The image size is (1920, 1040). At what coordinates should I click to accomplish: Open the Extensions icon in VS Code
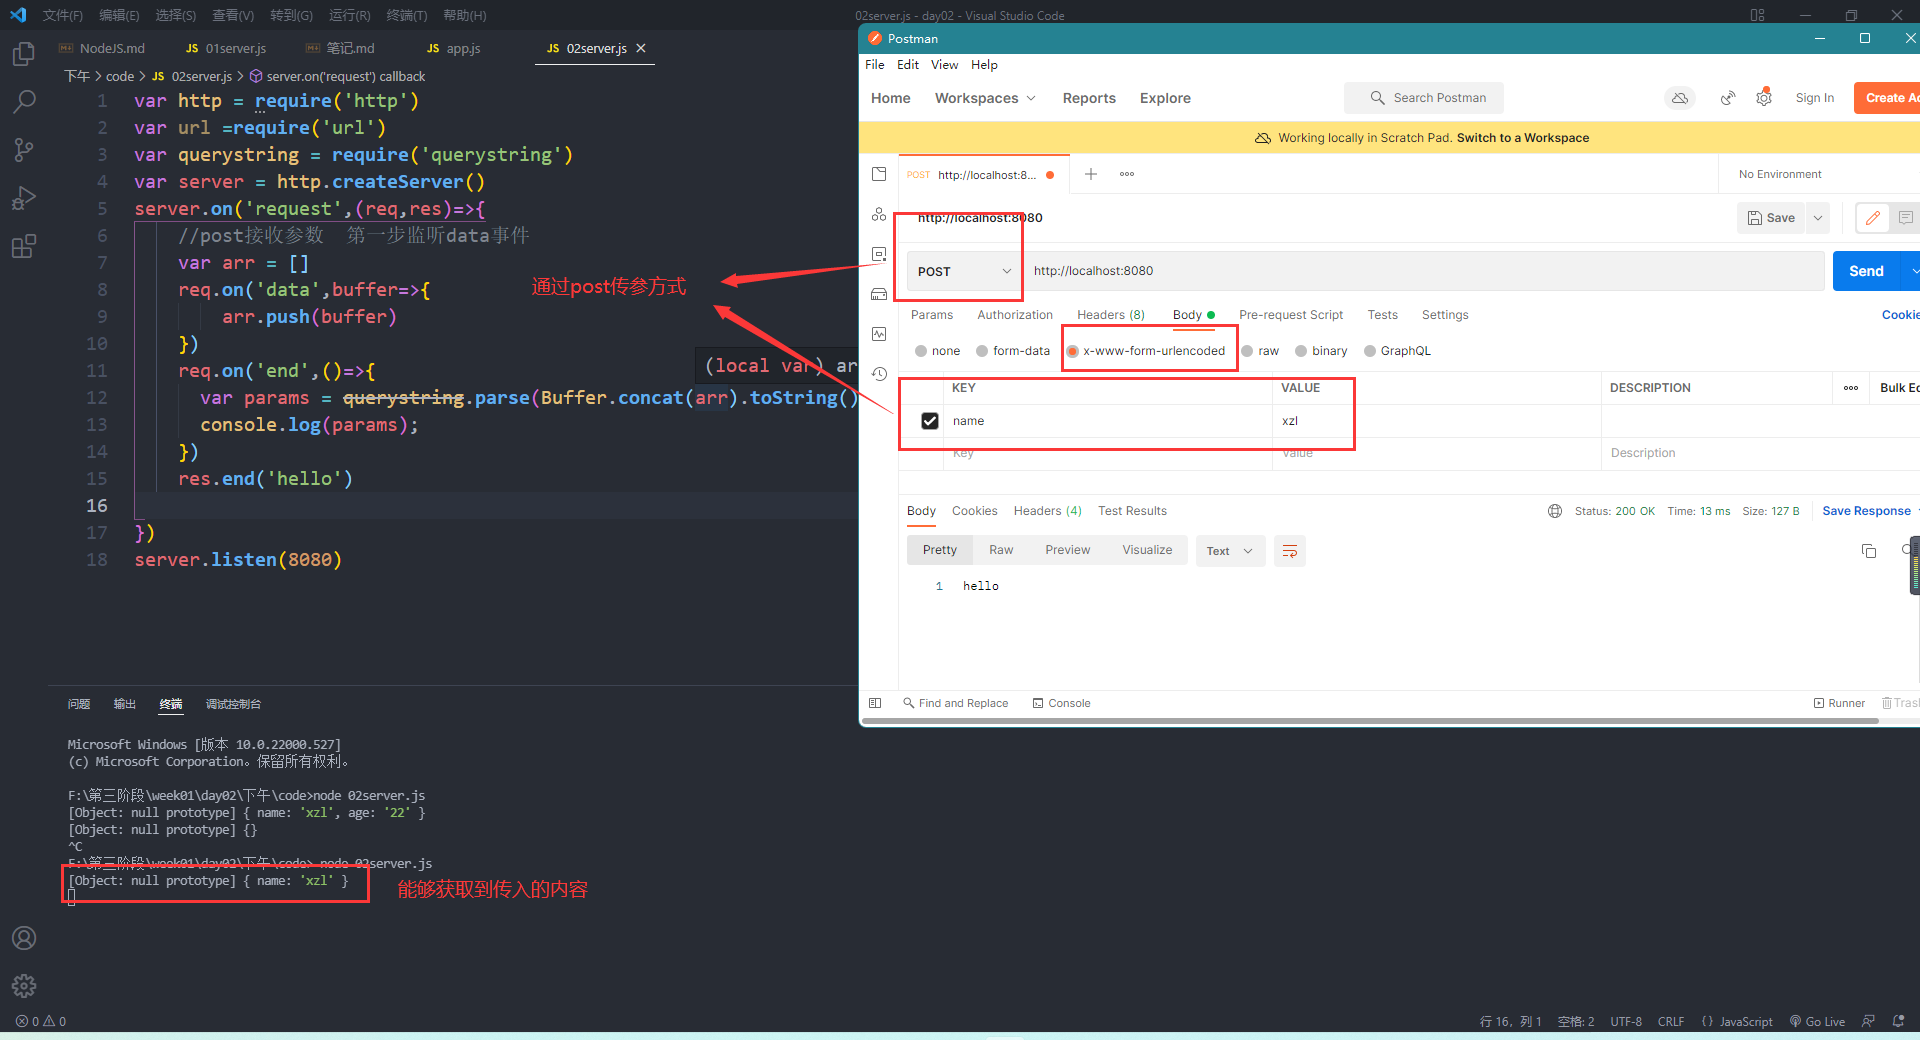coord(24,246)
